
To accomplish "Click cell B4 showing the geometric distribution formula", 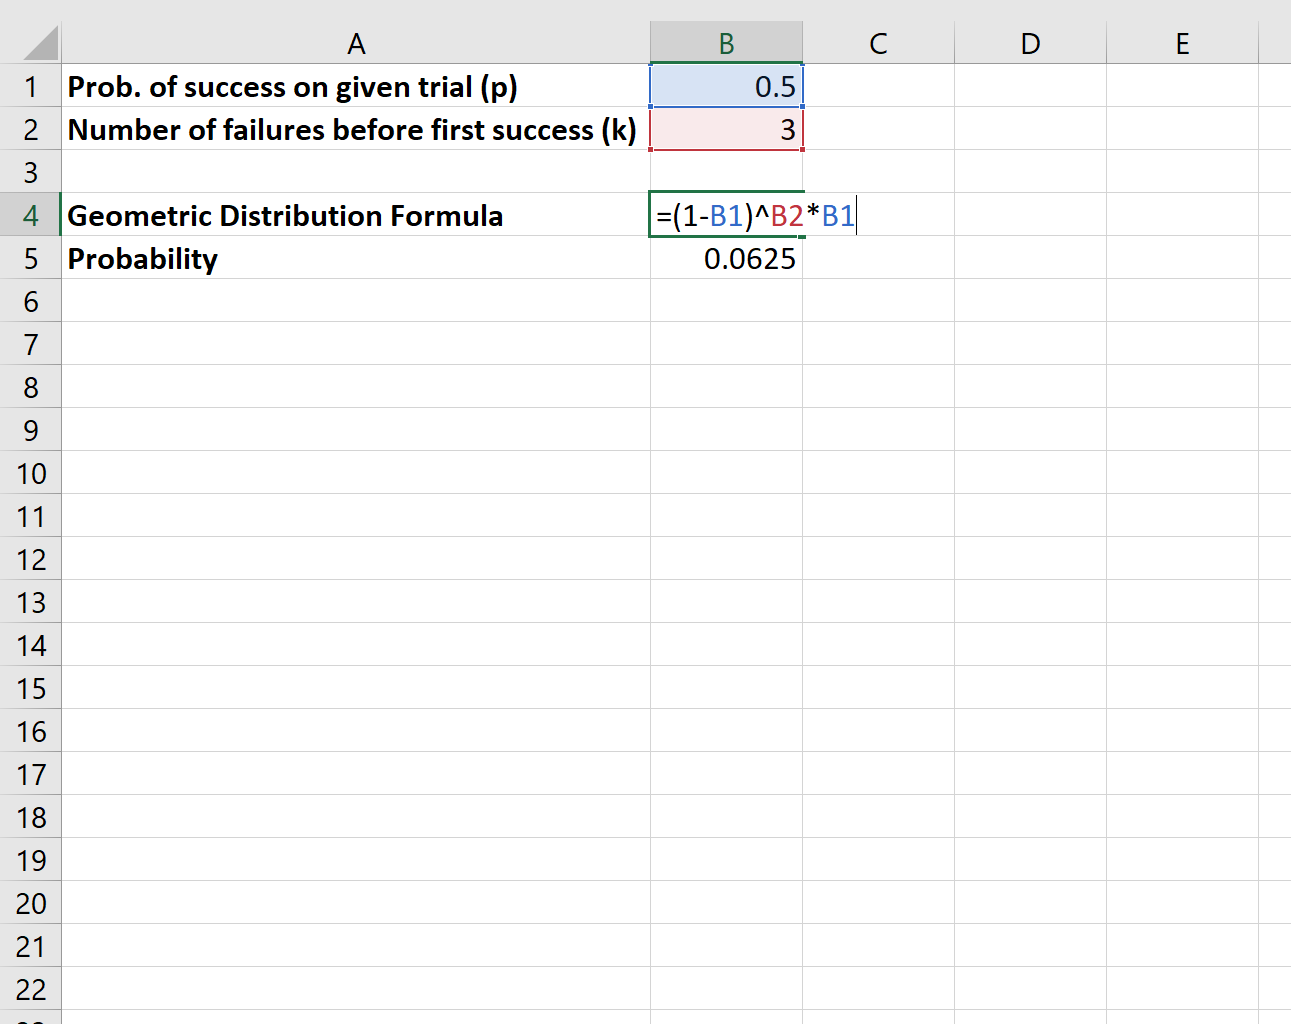I will click(726, 215).
